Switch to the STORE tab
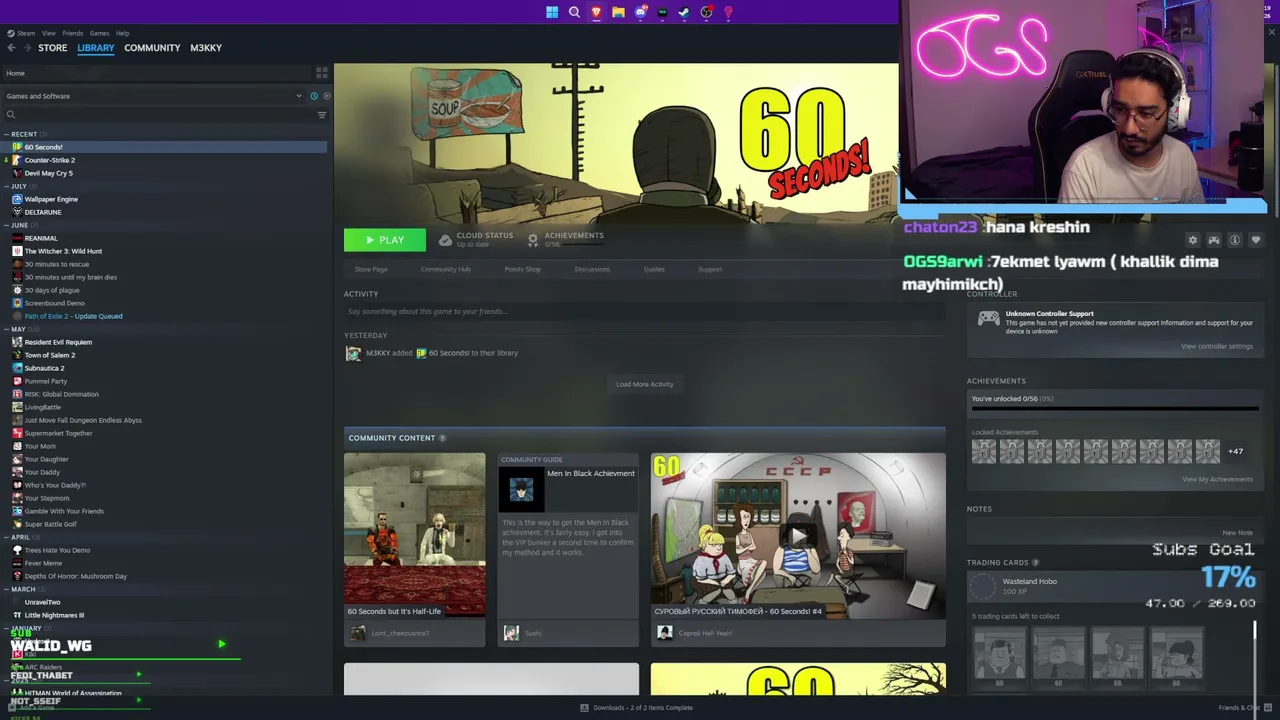1280x720 pixels. click(x=53, y=48)
